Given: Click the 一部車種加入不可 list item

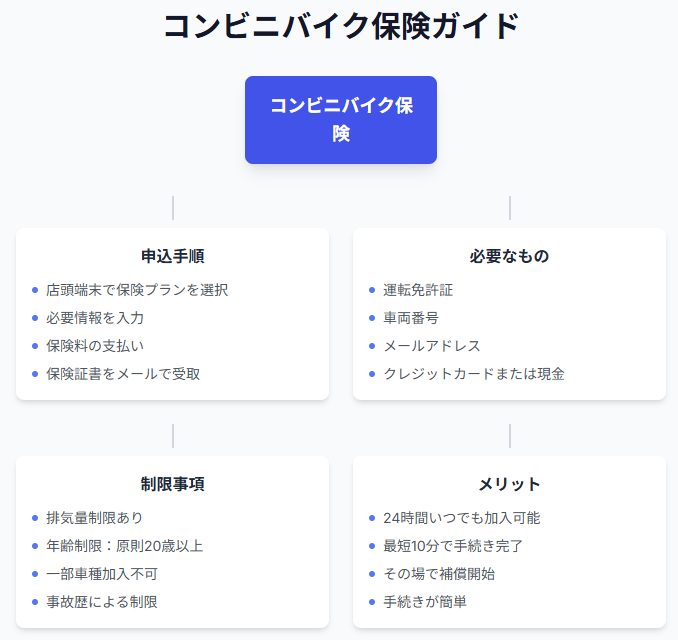Looking at the screenshot, I should pyautogui.click(x=102, y=574).
